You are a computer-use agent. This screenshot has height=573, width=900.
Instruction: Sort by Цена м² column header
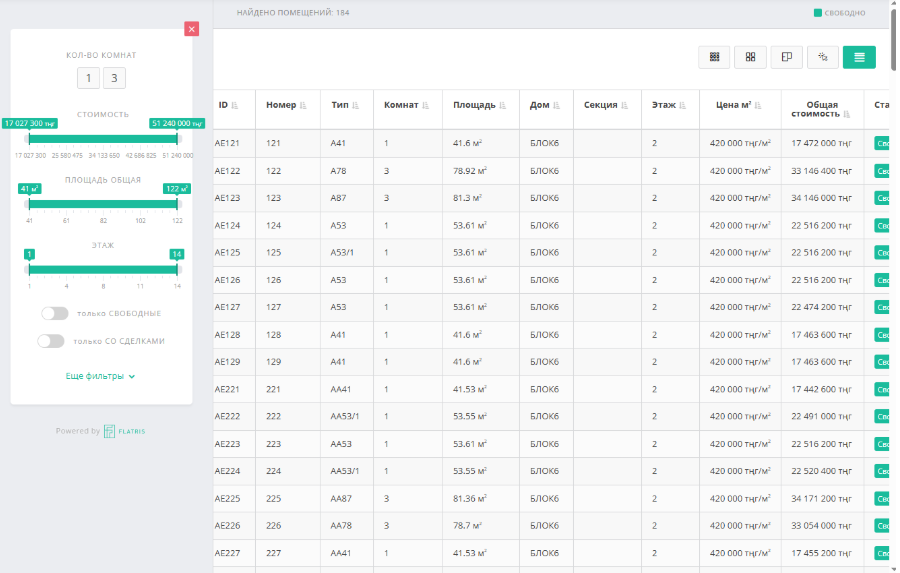coord(739,105)
